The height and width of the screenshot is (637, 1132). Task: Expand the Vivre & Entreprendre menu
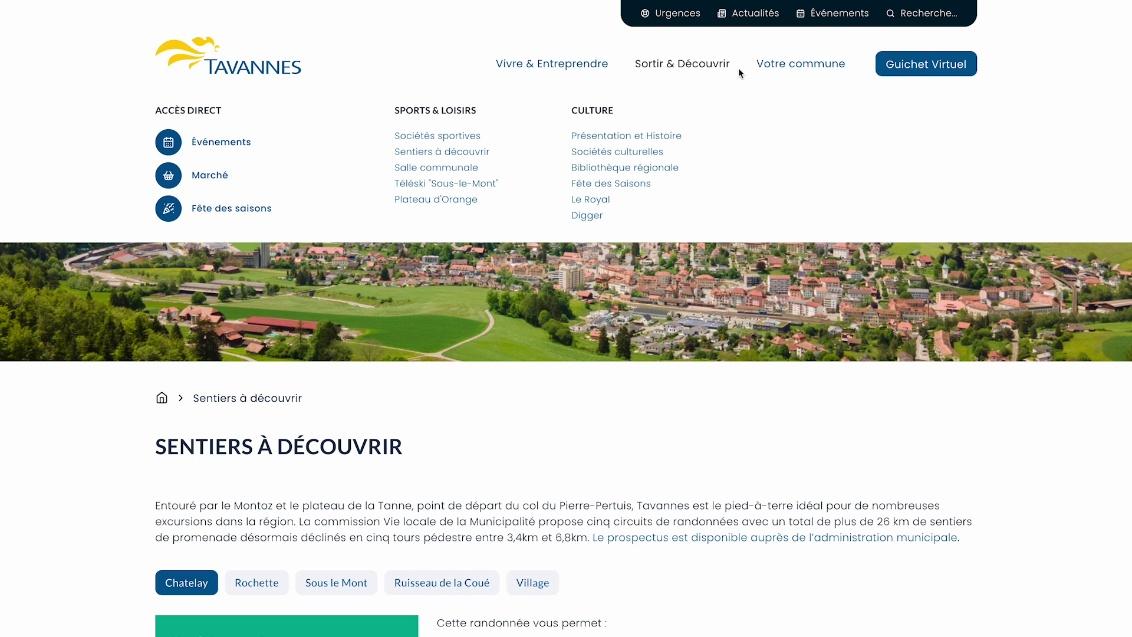551,64
